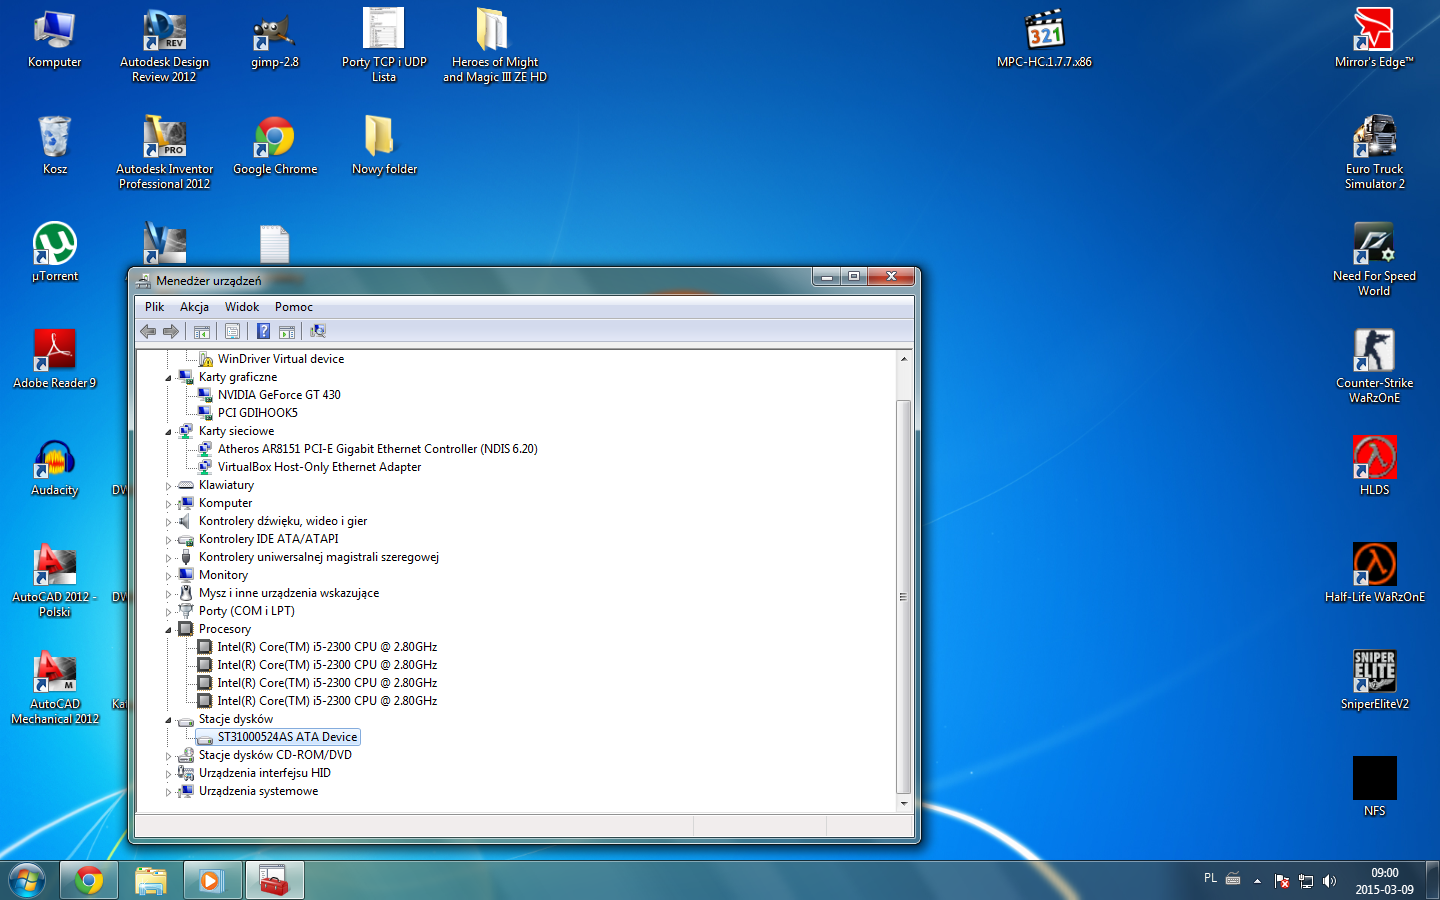This screenshot has height=900, width=1440.
Task: Select Heroes of Might and Magic III folder
Action: pos(495,46)
